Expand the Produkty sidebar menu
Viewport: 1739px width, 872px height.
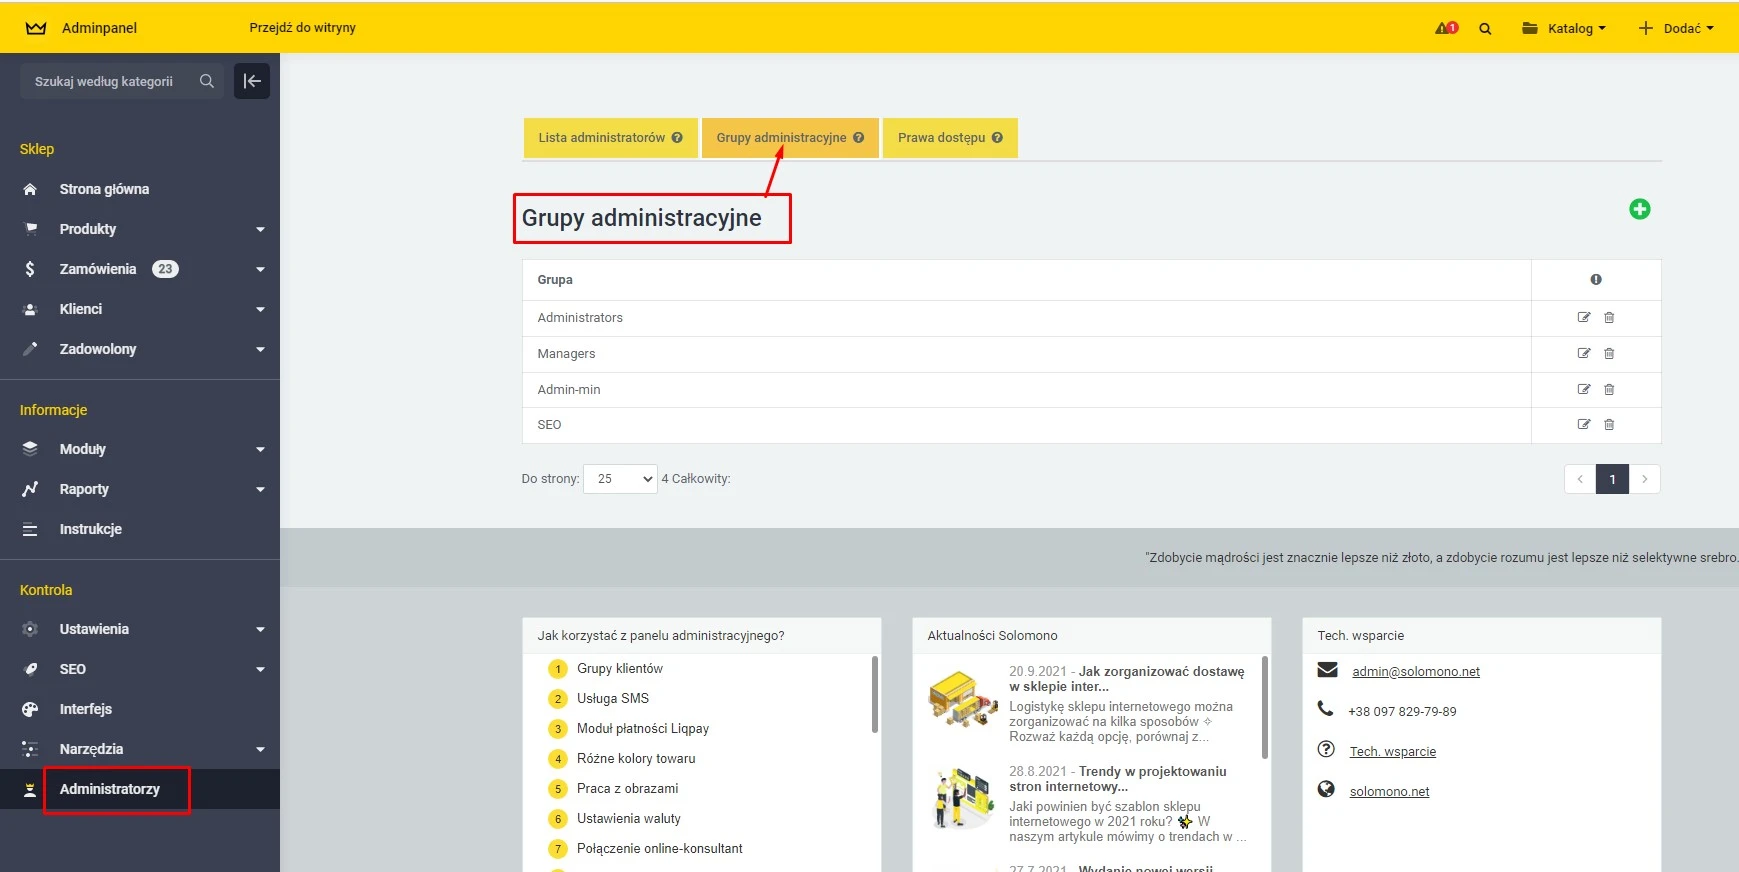(x=260, y=229)
